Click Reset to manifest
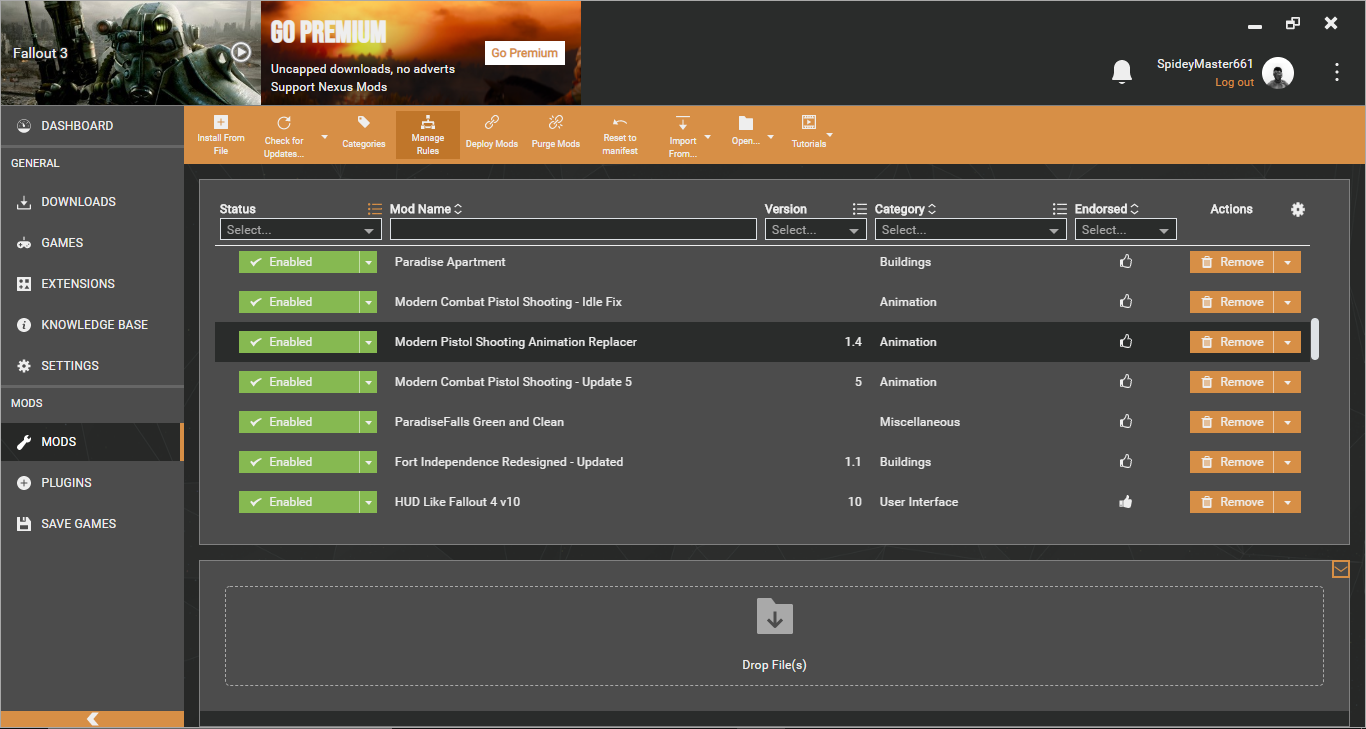Screen dimensions: 1366x729 tap(620, 135)
